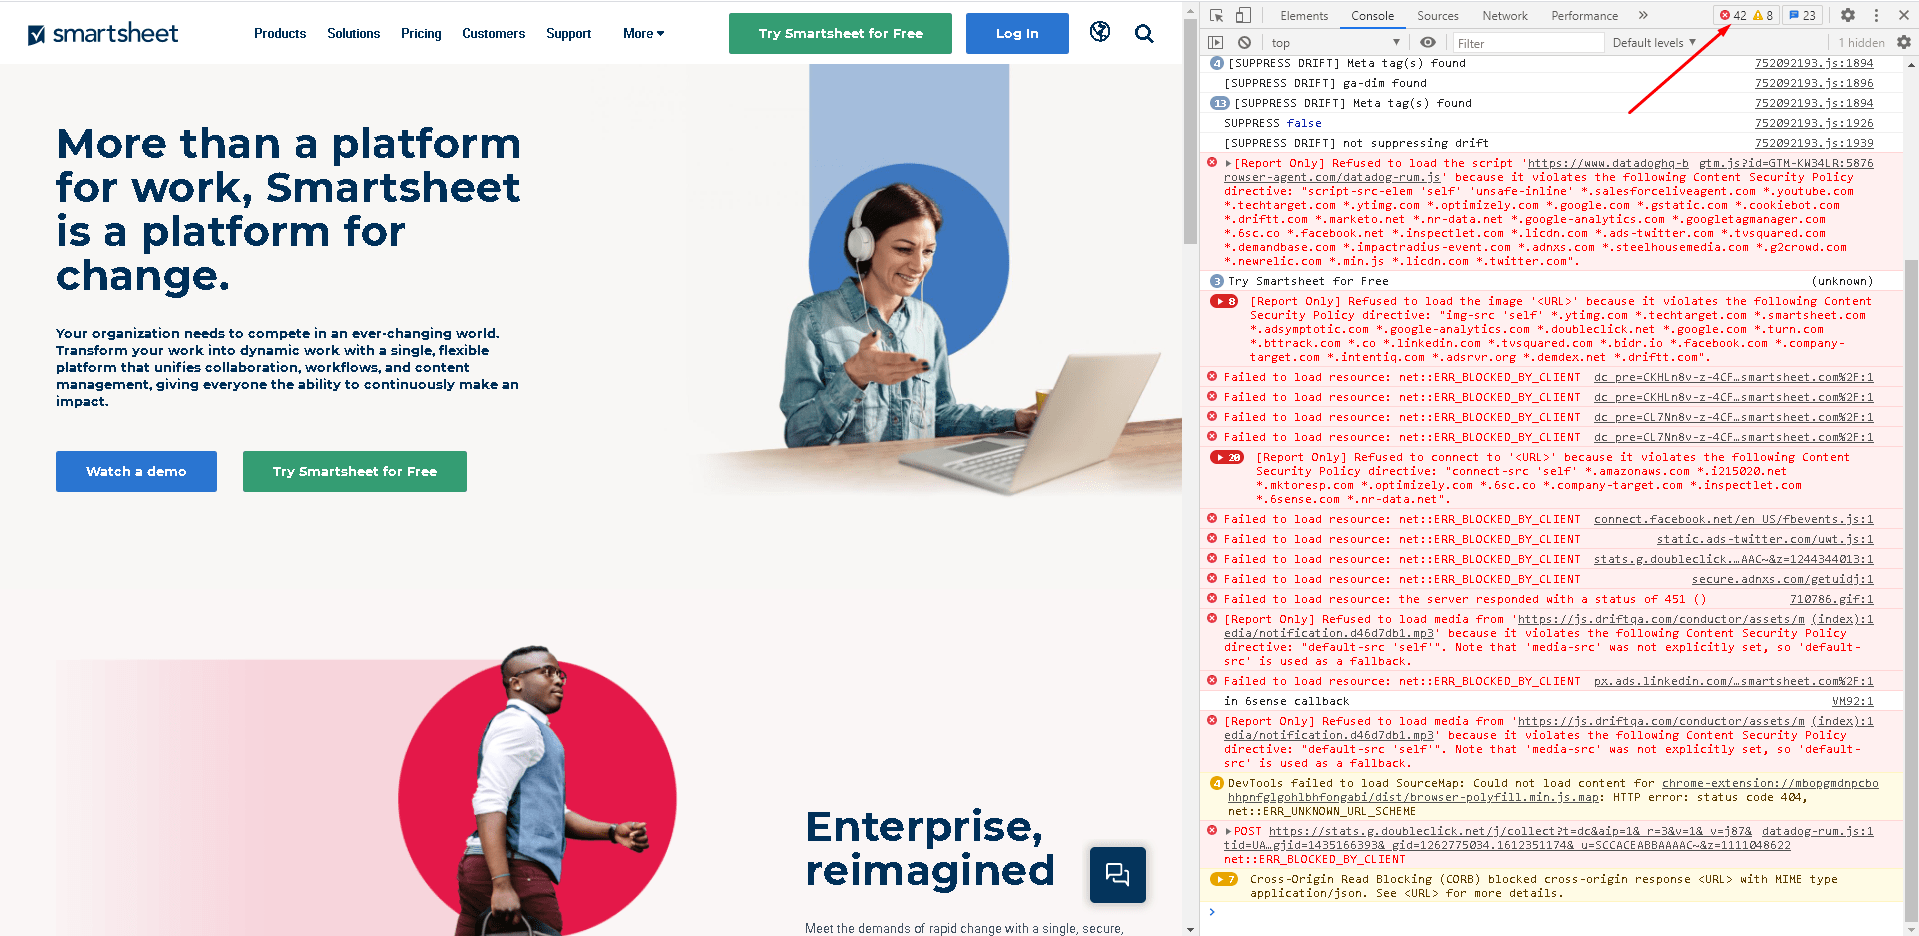Open the globe language selector icon

coord(1100,32)
